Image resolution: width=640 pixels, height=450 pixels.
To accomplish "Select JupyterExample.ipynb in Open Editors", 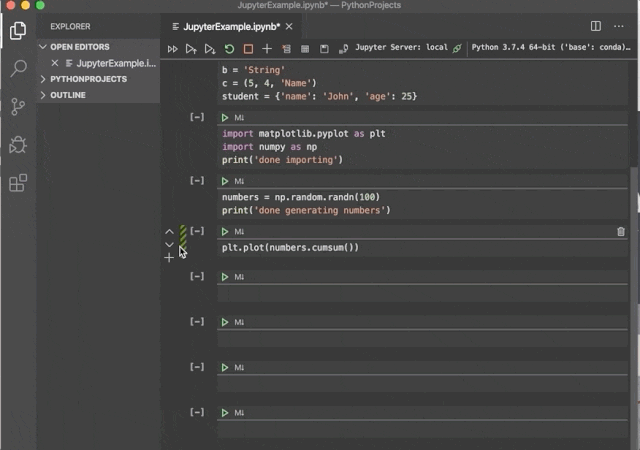I will 116,63.
